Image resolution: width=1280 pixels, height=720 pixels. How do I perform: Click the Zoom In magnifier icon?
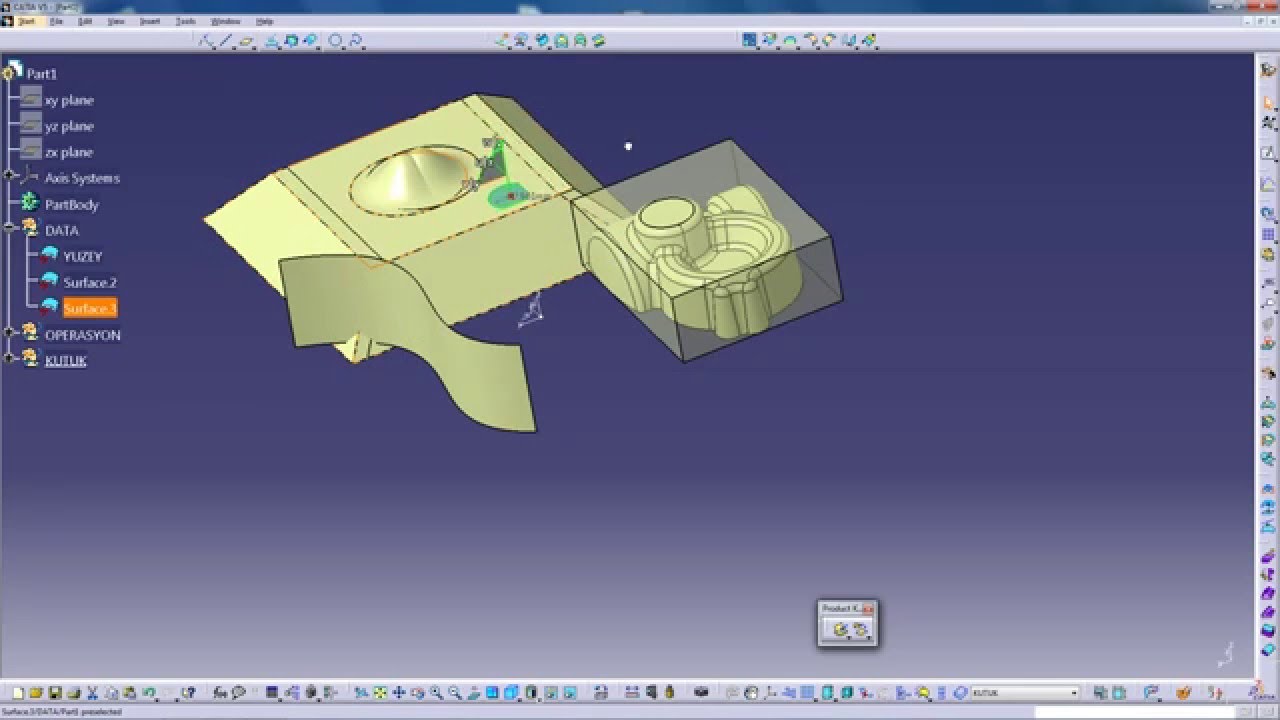coord(436,692)
